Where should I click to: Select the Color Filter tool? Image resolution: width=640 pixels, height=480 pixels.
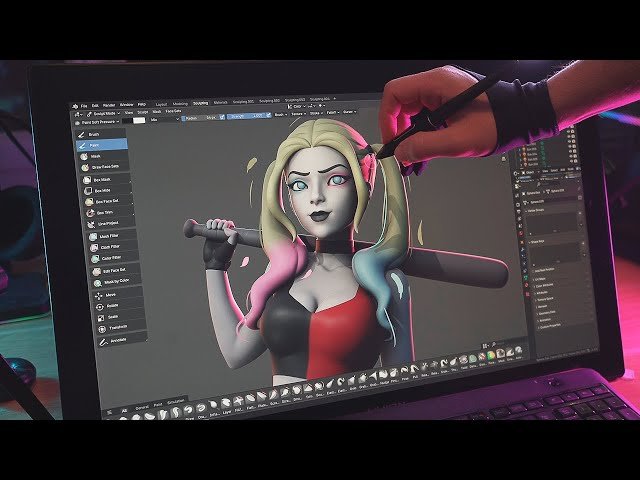[x=114, y=258]
